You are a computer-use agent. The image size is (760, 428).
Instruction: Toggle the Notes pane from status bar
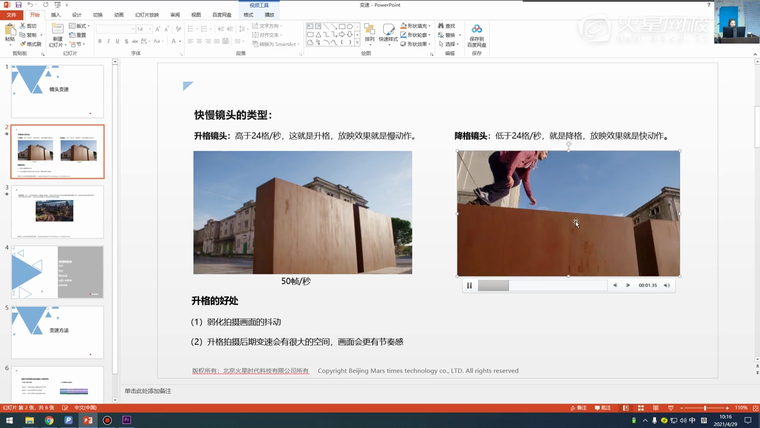pyautogui.click(x=578, y=408)
